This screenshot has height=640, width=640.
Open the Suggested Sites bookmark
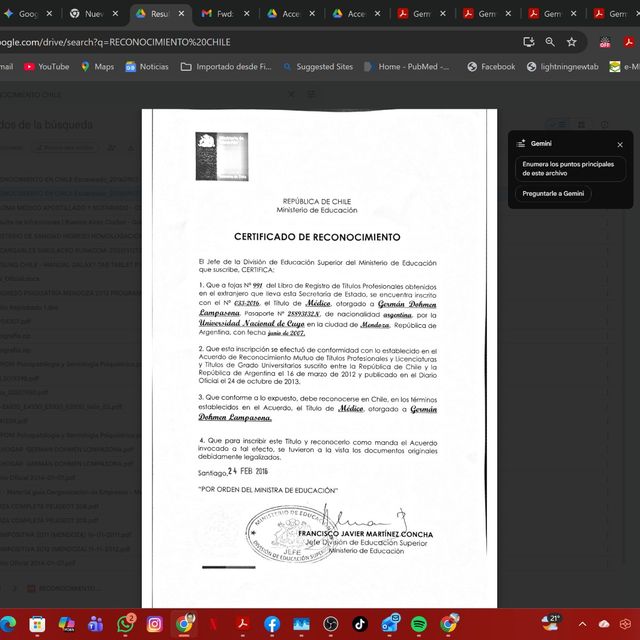click(318, 67)
